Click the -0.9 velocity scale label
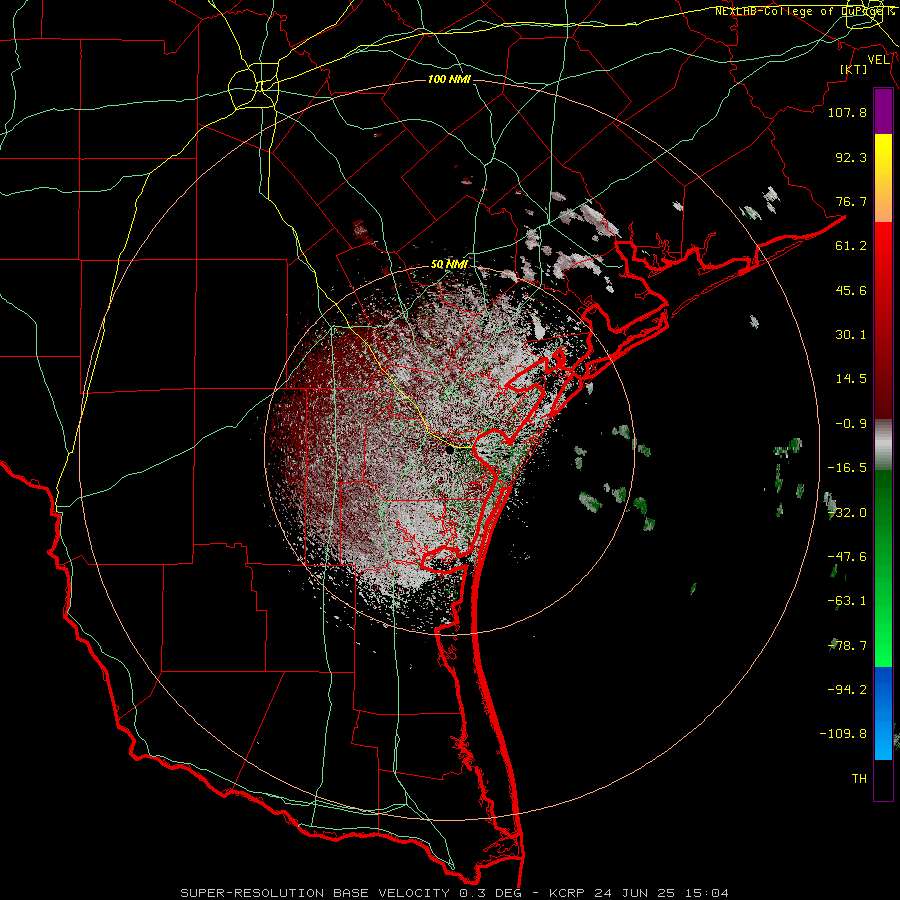Screen dimensions: 900x900 point(851,424)
